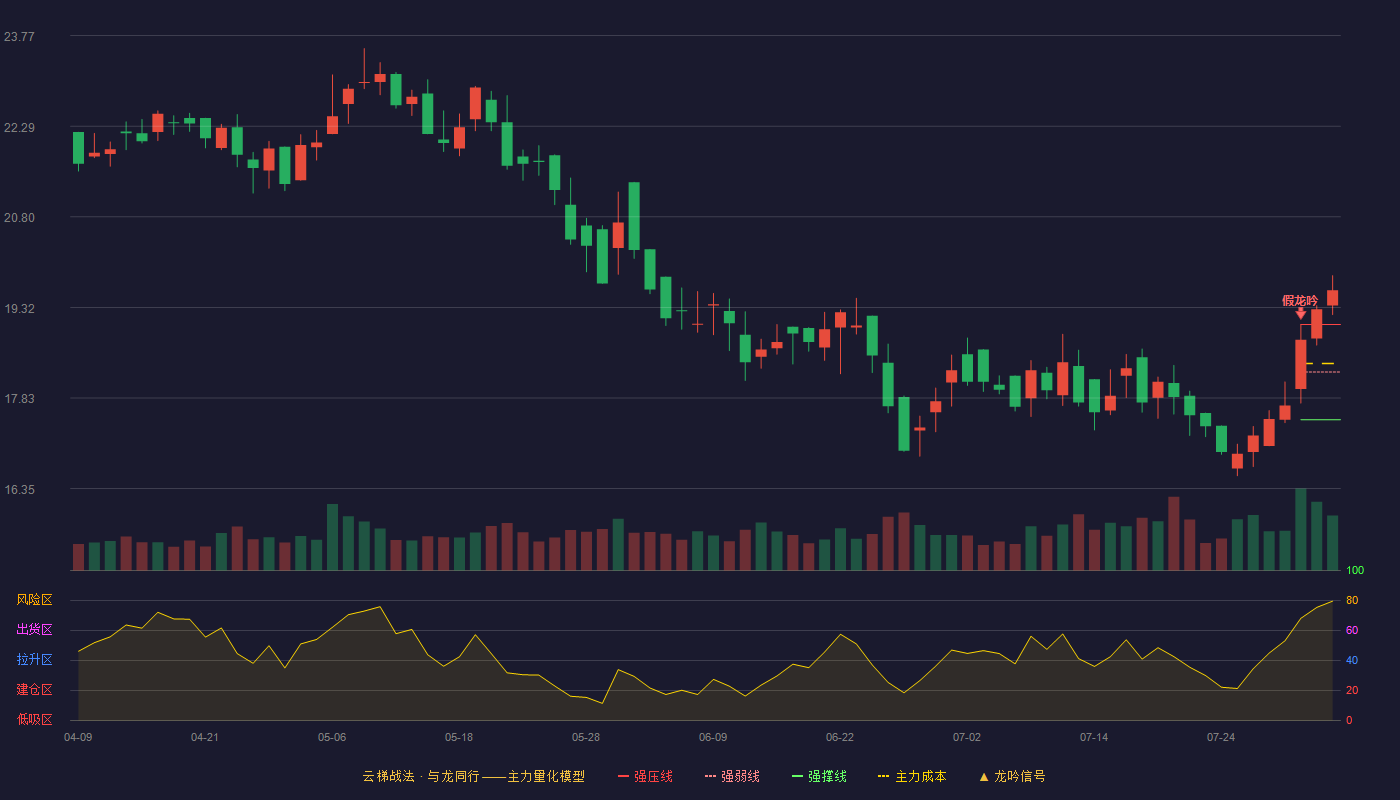The width and height of the screenshot is (1400, 800).
Task: Click the 07-14 date label
Action: click(1094, 737)
